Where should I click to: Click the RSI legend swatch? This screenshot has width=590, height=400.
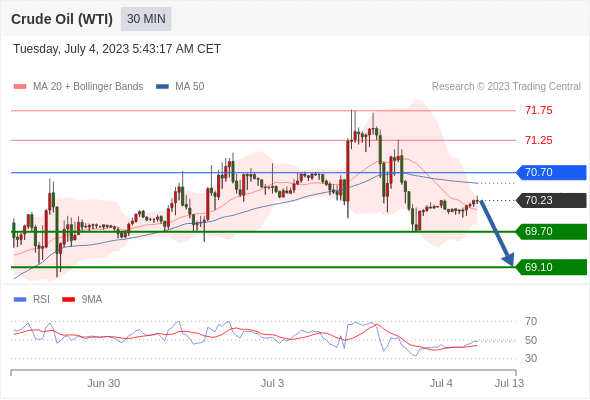(x=20, y=300)
